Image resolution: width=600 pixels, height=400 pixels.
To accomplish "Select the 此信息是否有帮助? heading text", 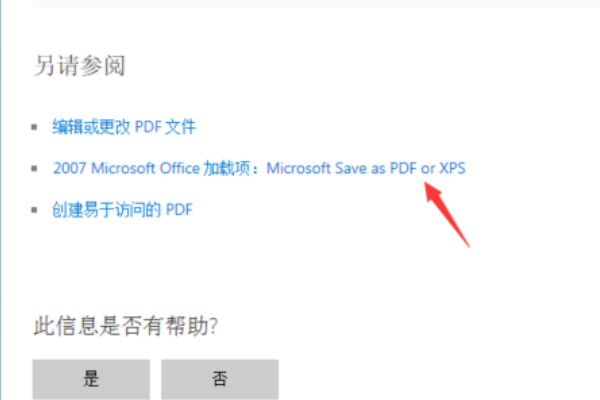I will 126,326.
